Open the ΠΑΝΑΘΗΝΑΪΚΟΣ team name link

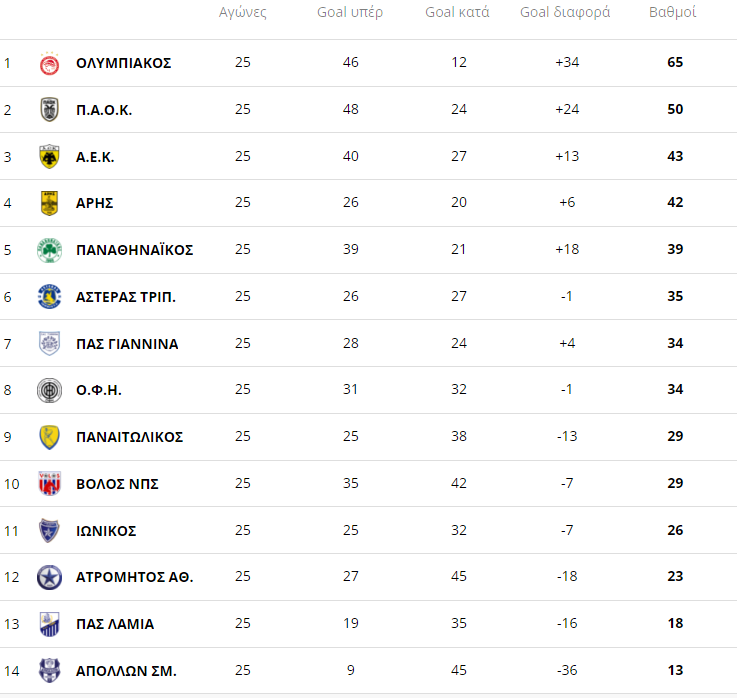point(134,250)
